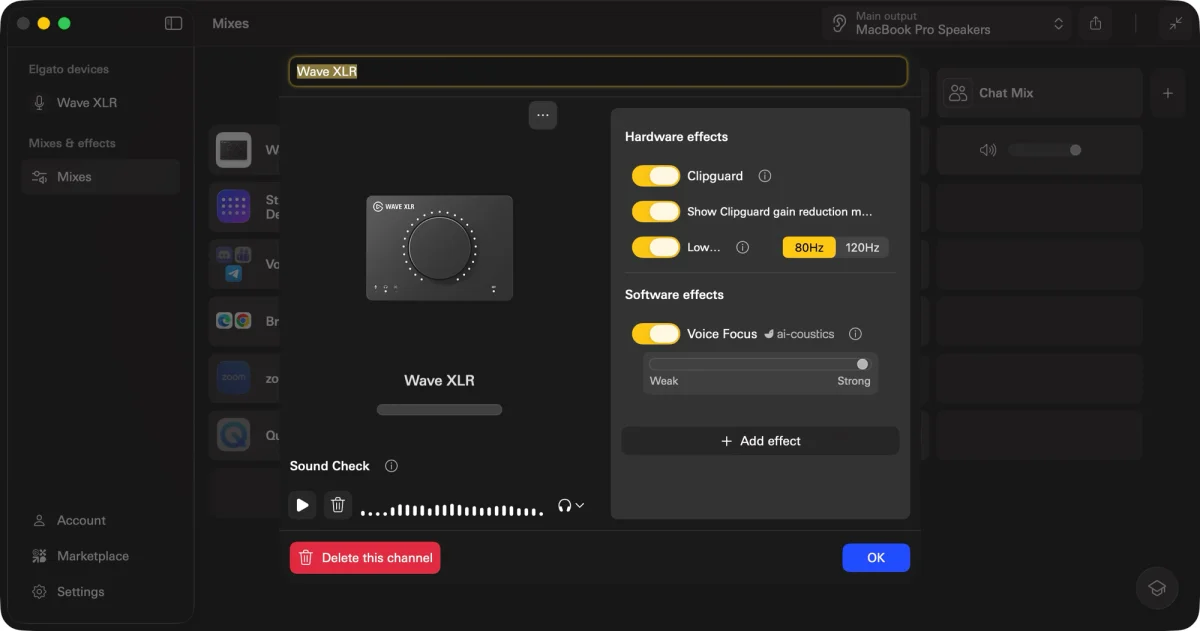Screen dimensions: 1200x631
Task: Add a new mix with the plus button
Action: tap(1167, 93)
